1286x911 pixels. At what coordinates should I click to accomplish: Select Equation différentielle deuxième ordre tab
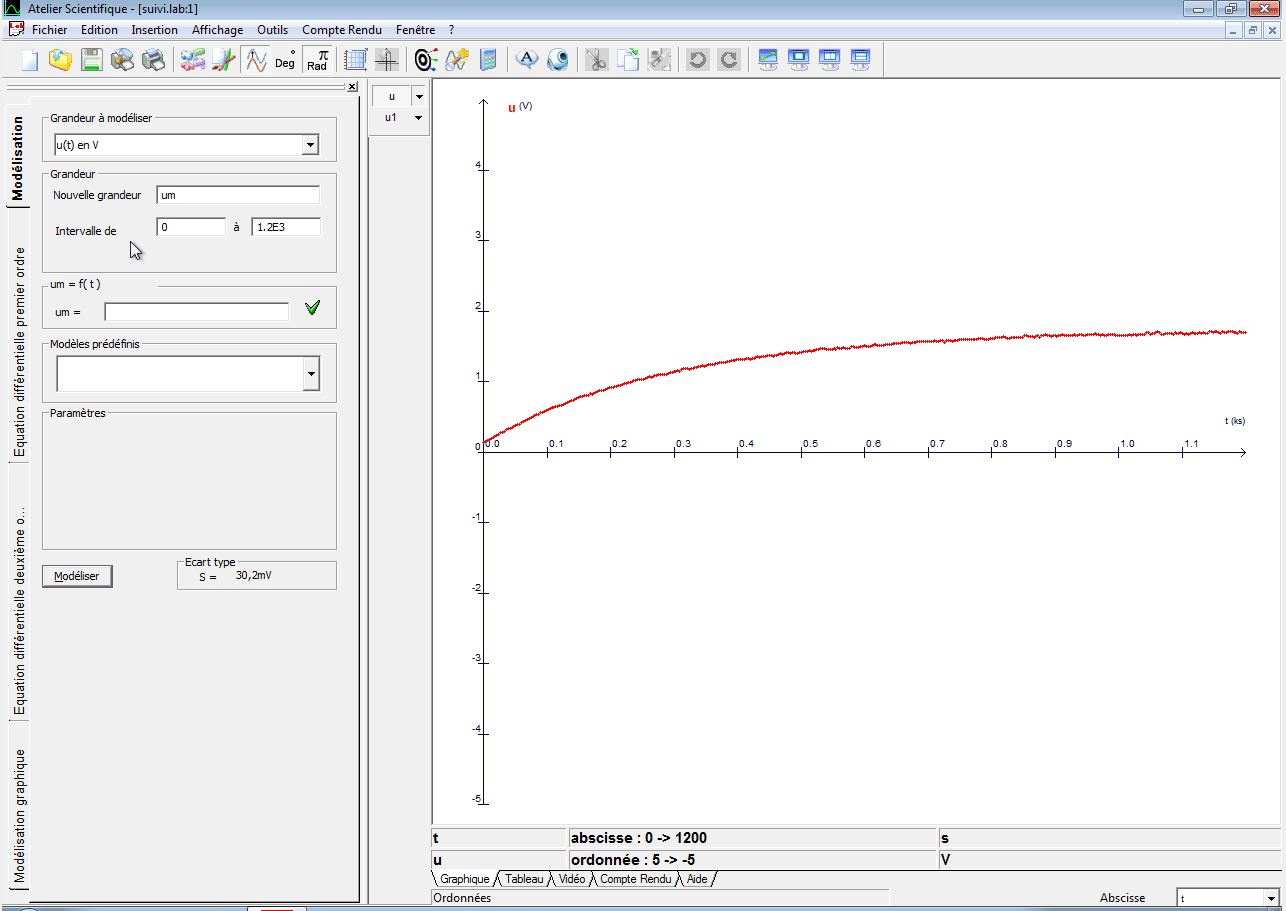pos(18,610)
